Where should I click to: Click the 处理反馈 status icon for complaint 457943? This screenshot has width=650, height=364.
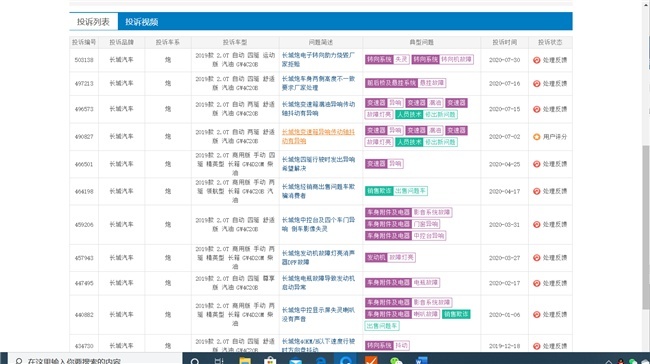(536, 257)
